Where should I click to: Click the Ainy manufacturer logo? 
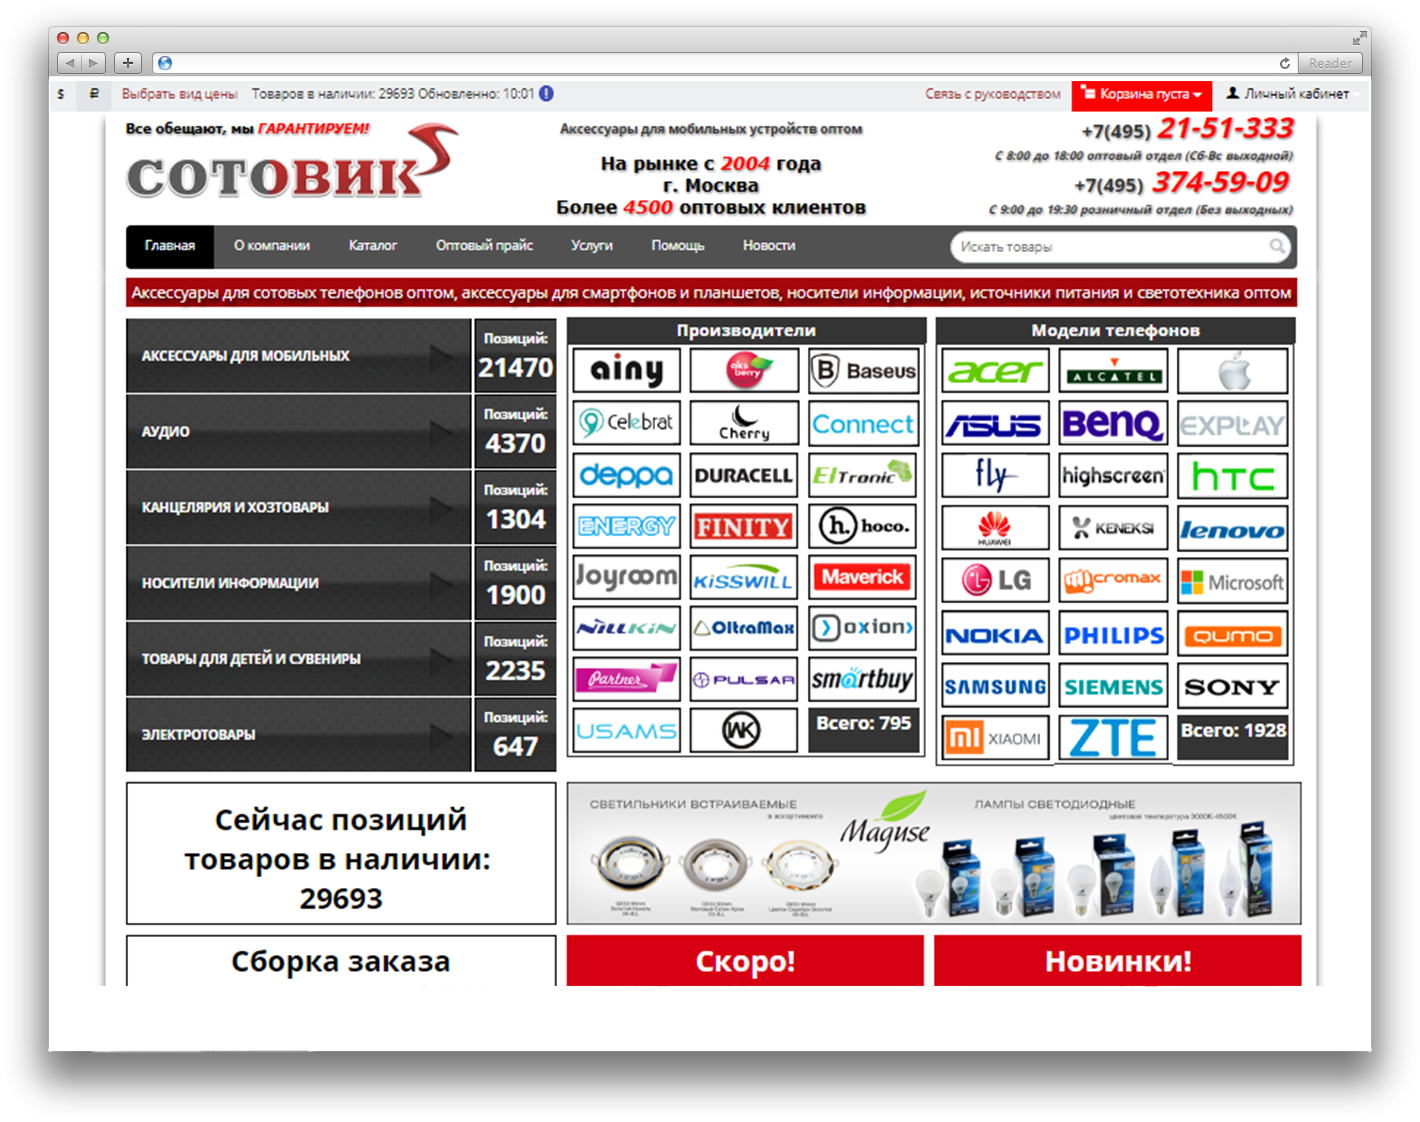click(627, 371)
